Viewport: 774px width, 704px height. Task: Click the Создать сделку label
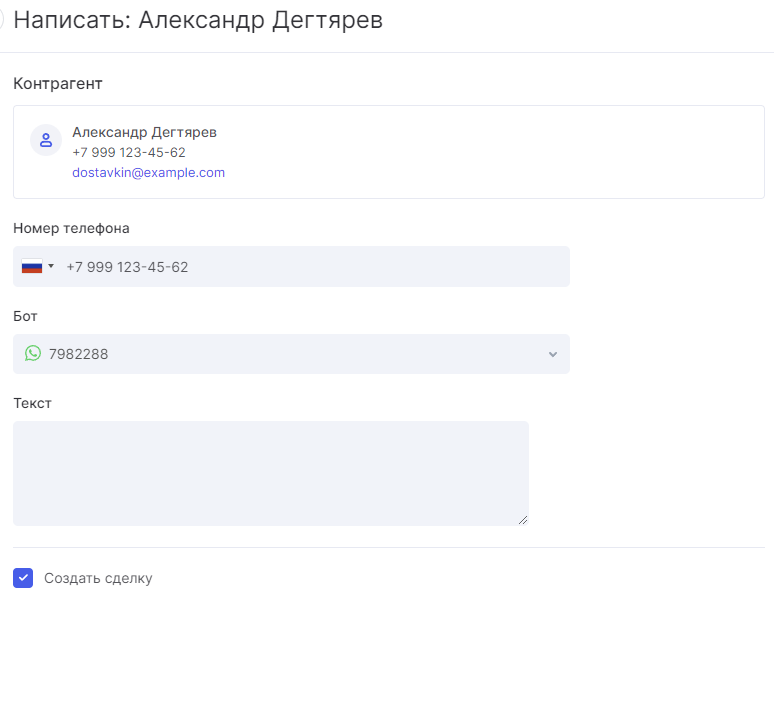(98, 578)
